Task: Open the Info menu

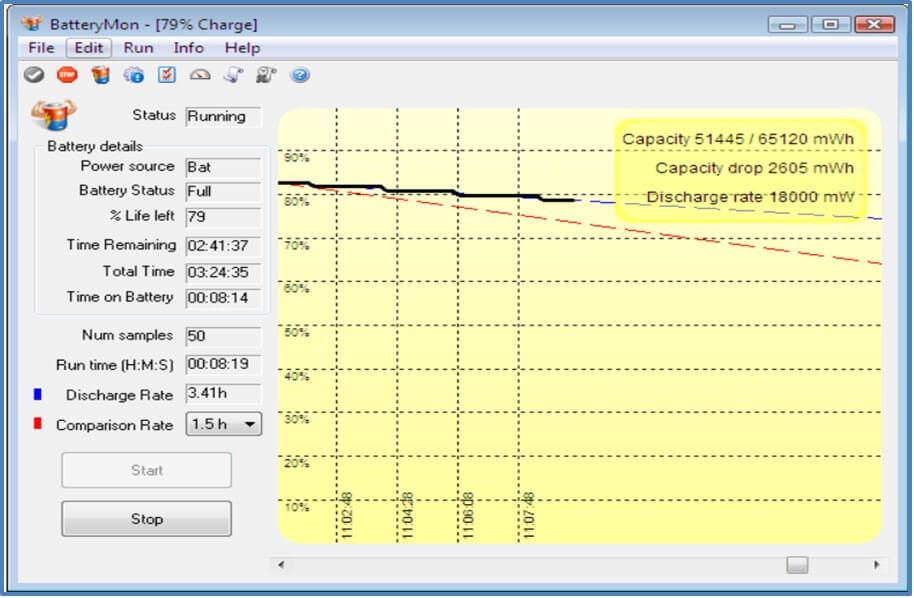Action: [x=188, y=48]
